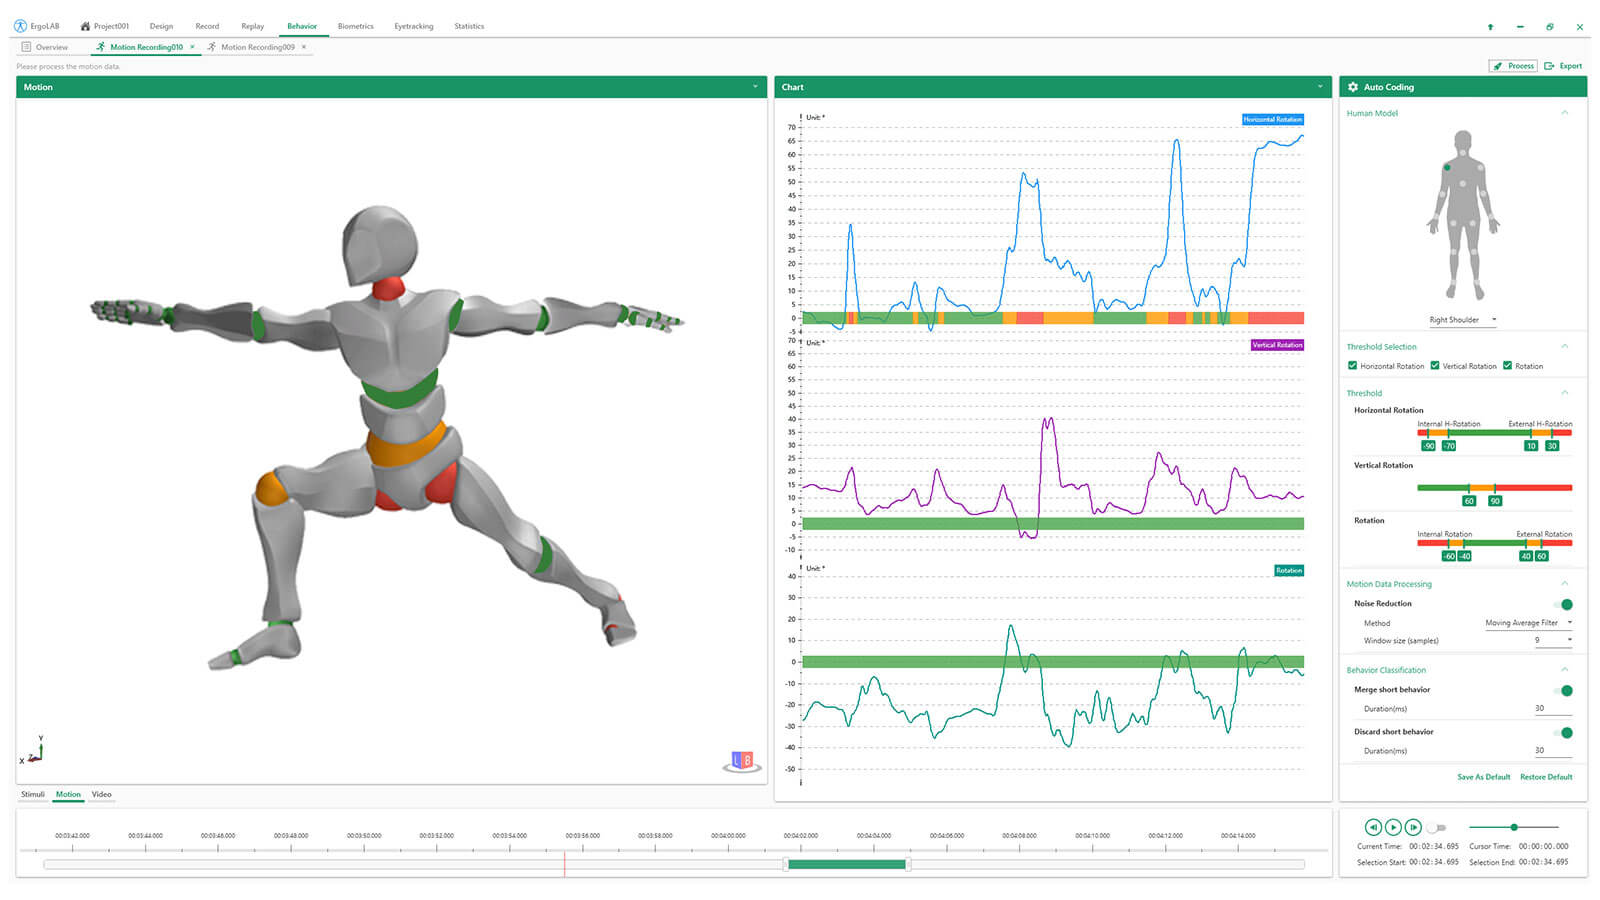The image size is (1600, 900).
Task: Switch to the Stimuli tab
Action: (33, 794)
